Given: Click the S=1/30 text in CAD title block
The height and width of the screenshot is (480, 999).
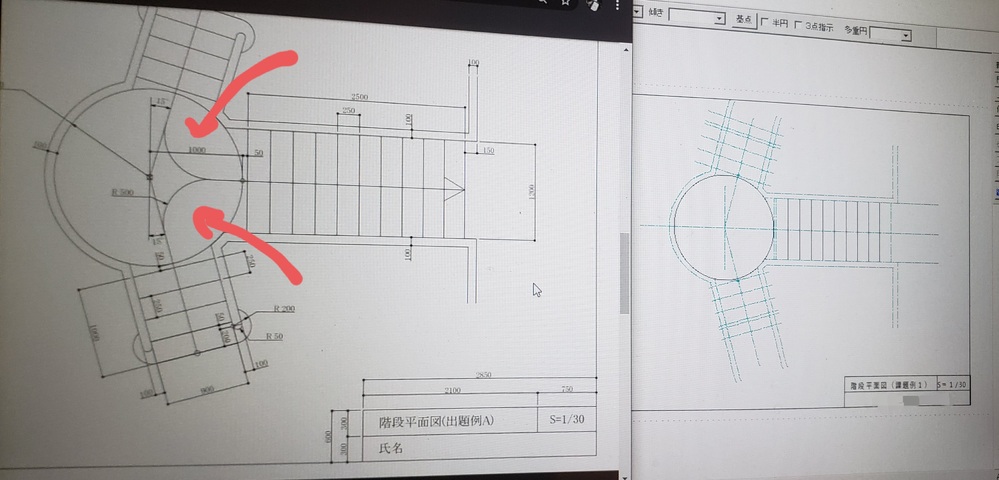Looking at the screenshot, I should 952,384.
